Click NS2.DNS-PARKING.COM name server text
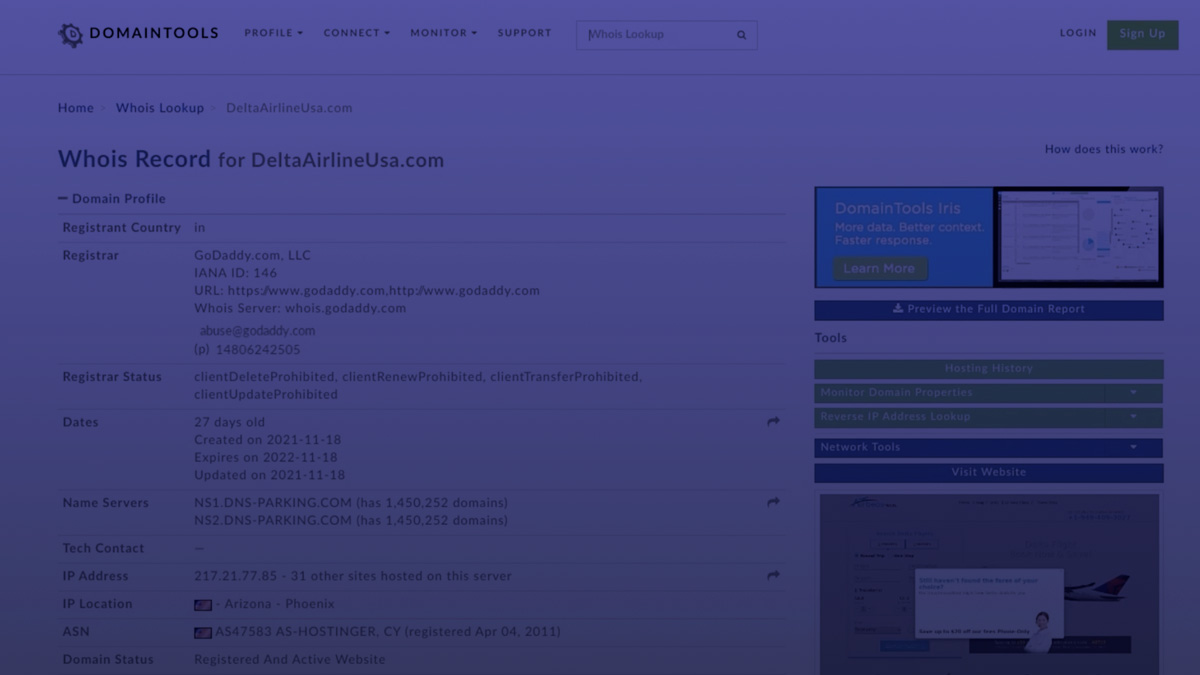 [x=273, y=521]
